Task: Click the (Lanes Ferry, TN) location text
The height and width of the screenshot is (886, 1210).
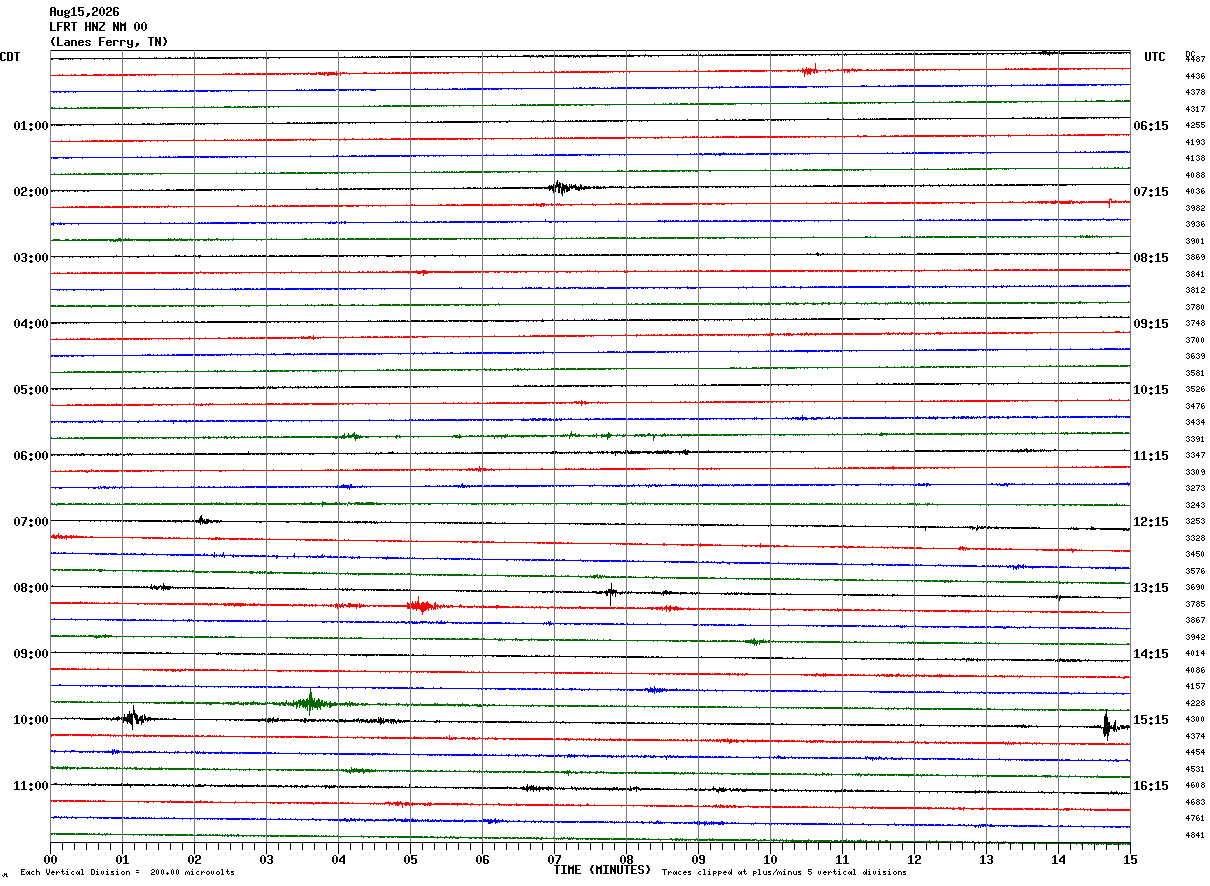Action: tap(109, 42)
